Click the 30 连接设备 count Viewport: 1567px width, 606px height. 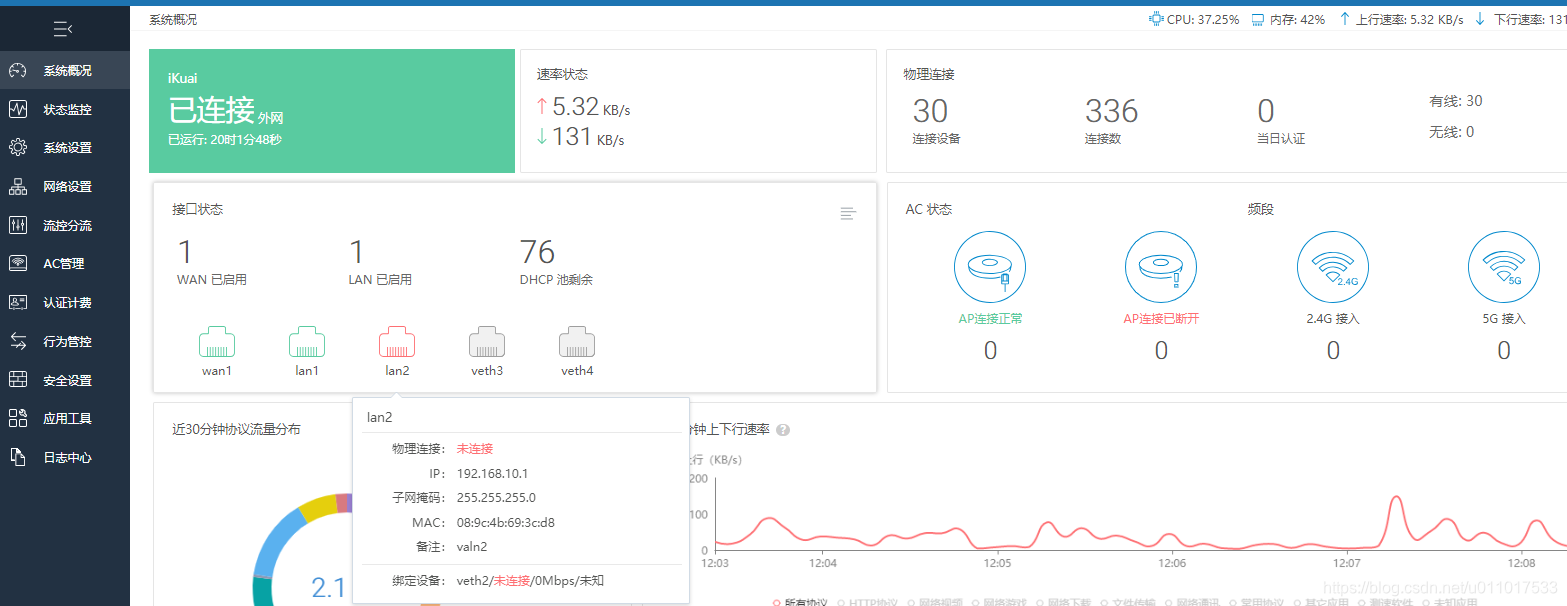pos(930,111)
